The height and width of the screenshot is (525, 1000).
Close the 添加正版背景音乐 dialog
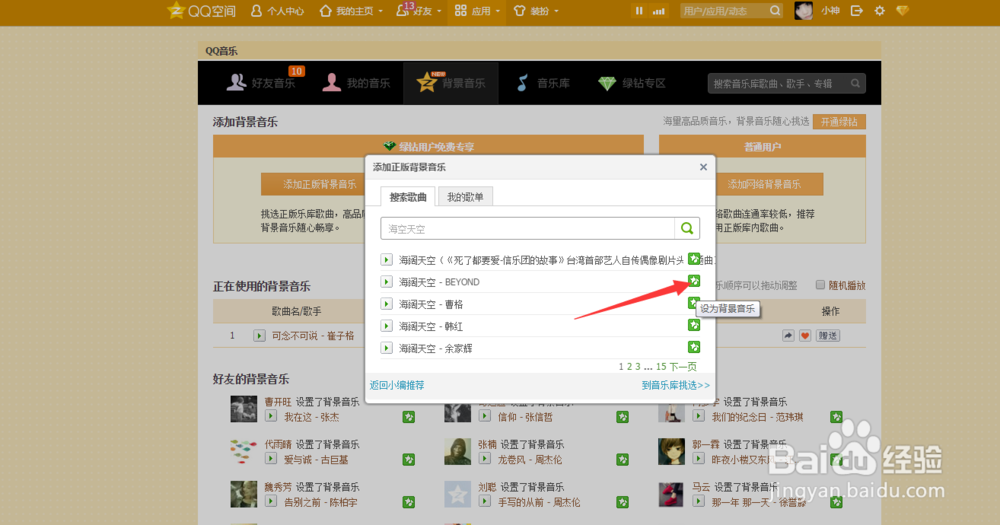(x=703, y=167)
